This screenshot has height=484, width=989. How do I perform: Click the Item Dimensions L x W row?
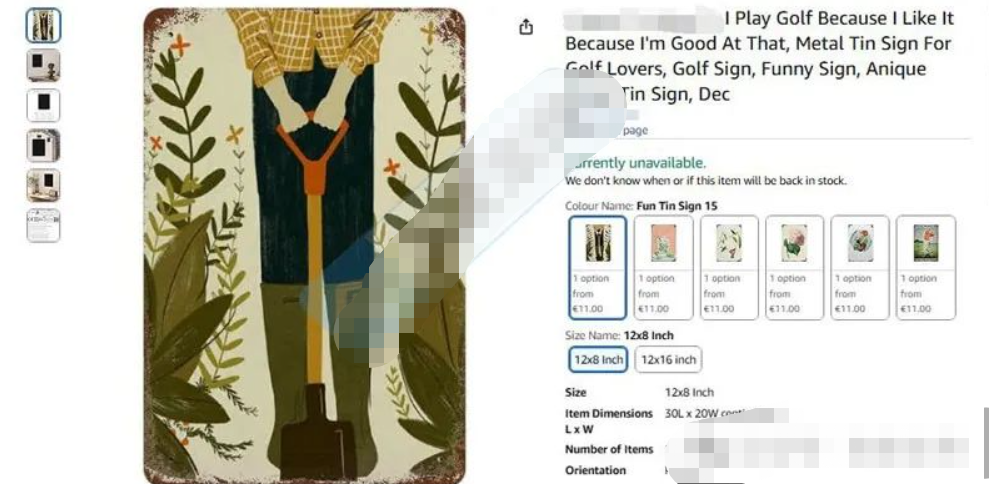pyautogui.click(x=676, y=421)
